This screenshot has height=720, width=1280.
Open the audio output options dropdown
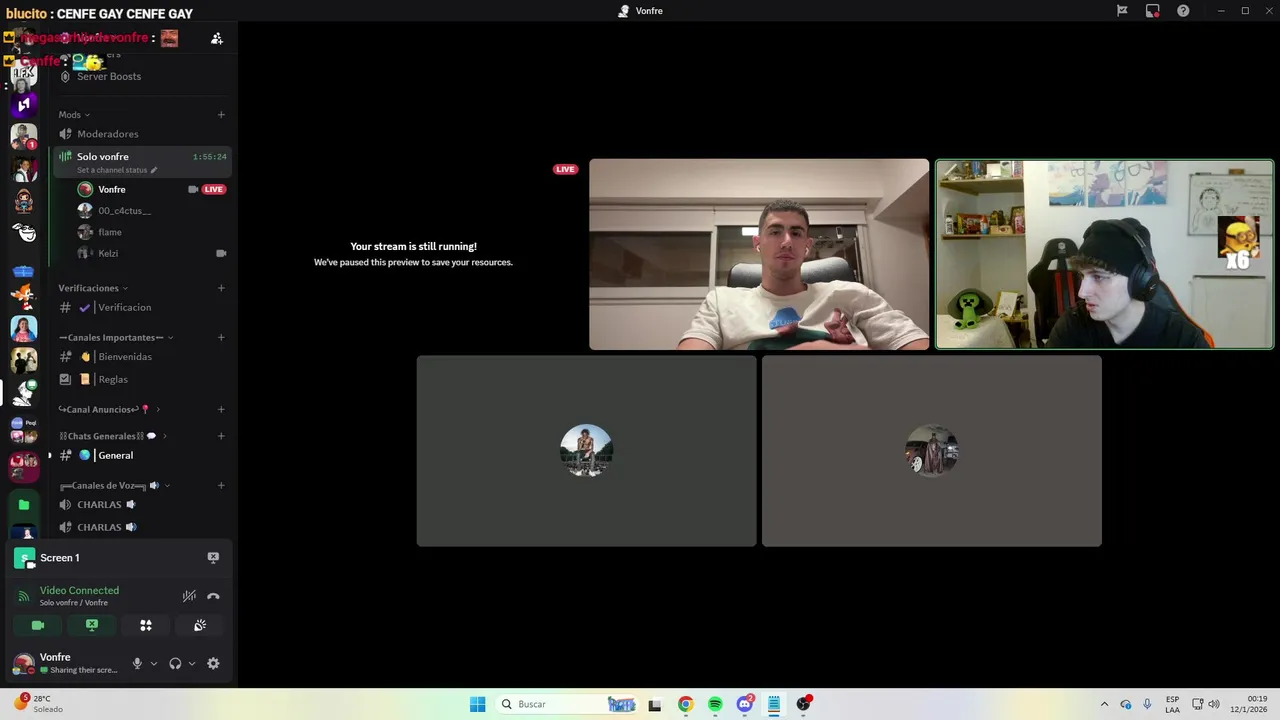point(191,663)
